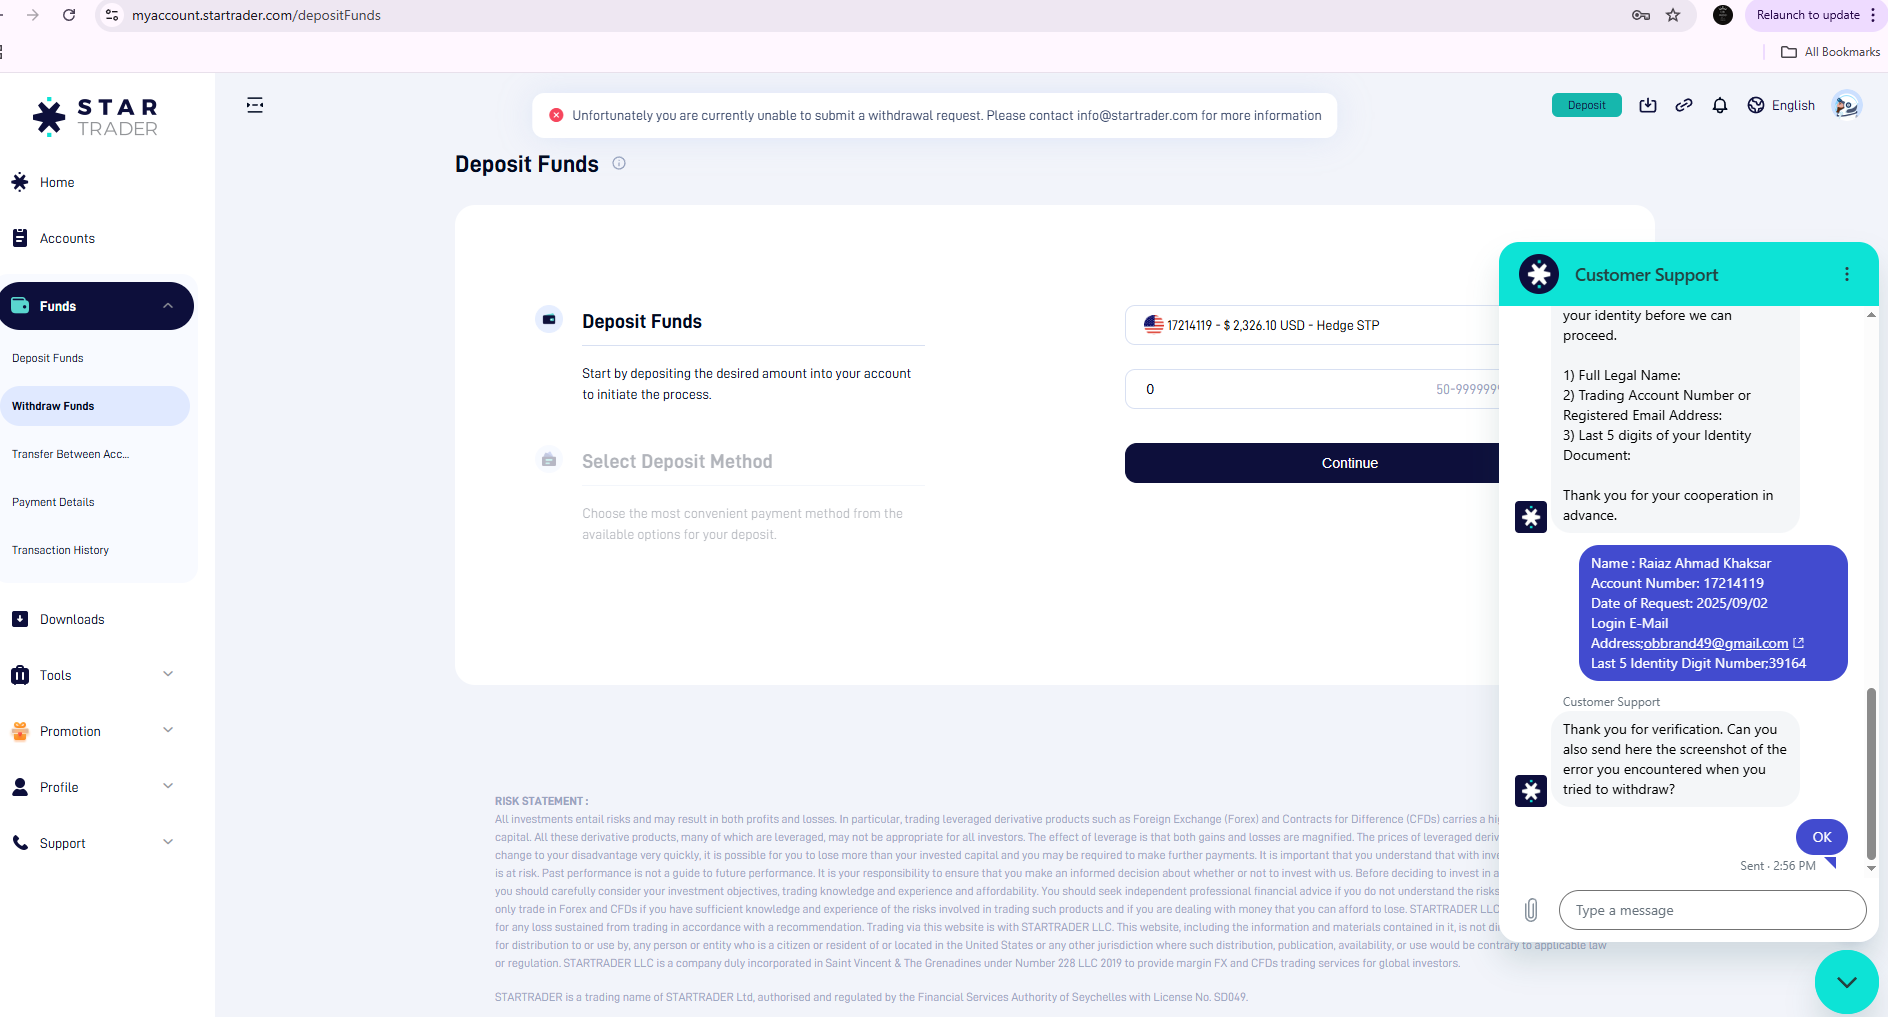Click the green Deposit button
This screenshot has height=1017, width=1888.
coord(1586,105)
